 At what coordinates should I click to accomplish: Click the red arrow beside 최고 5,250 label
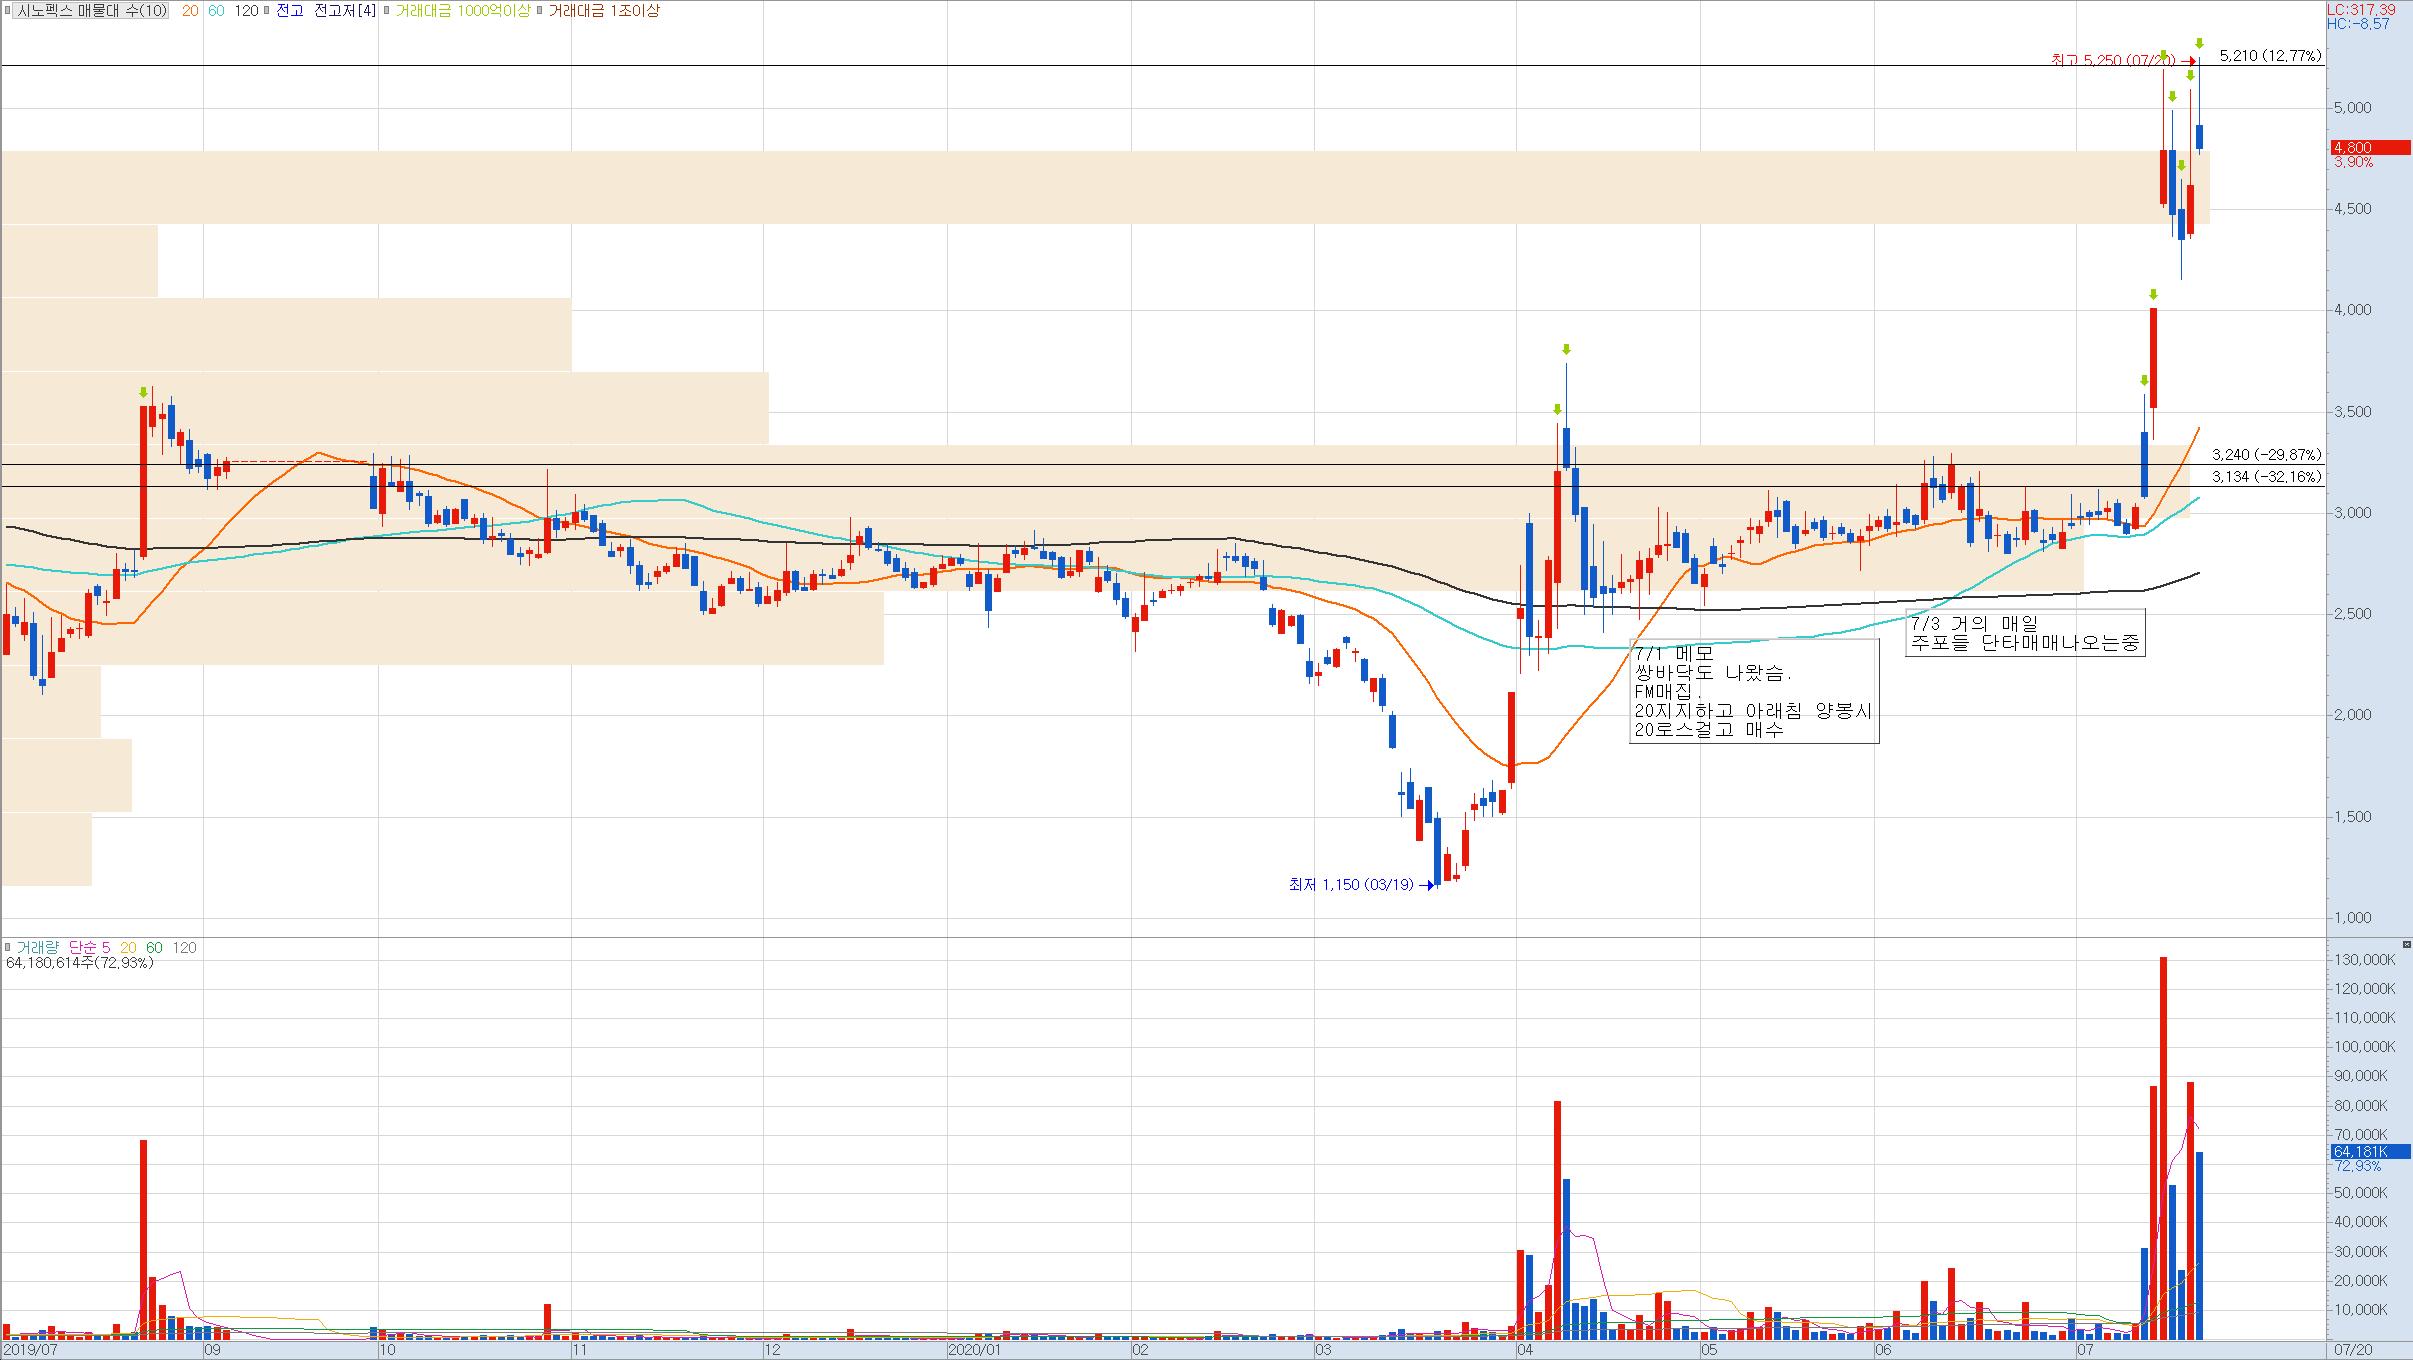[2188, 61]
